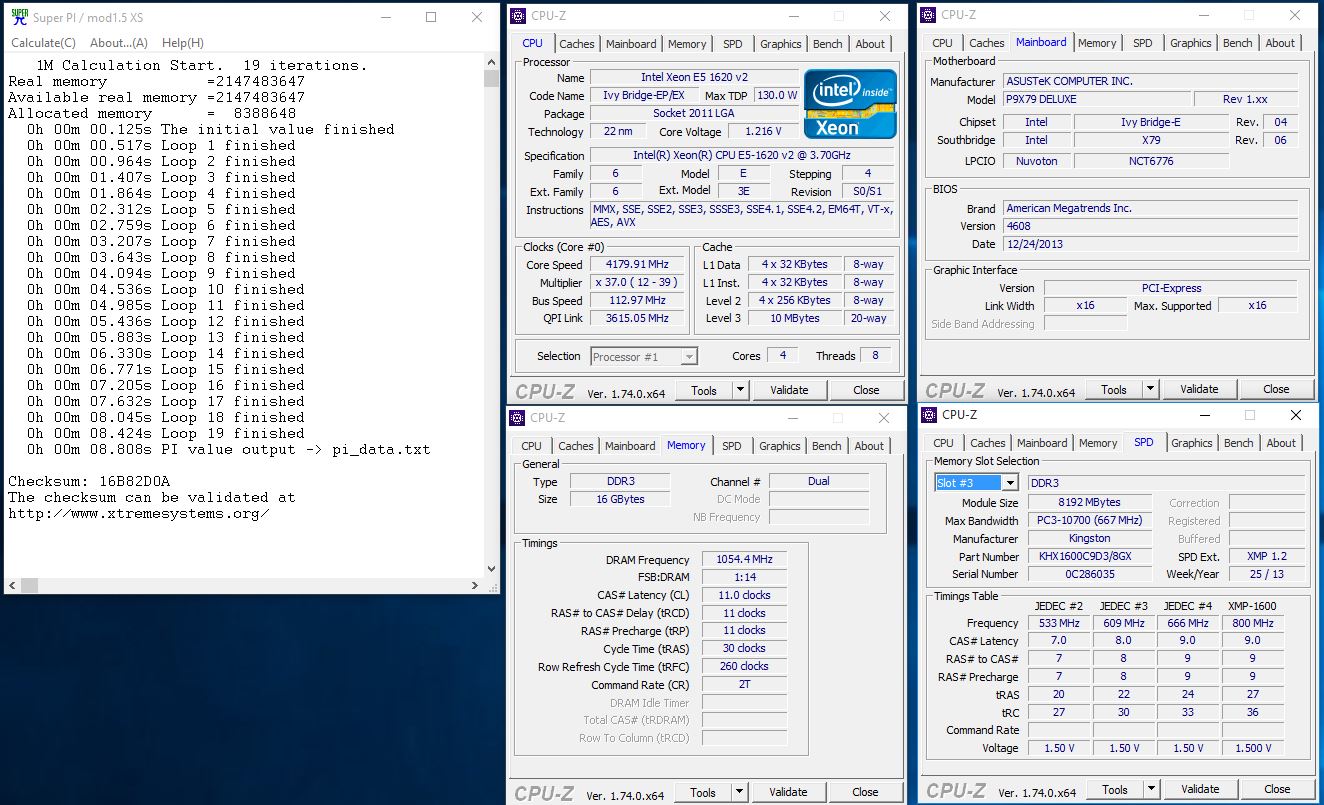Click the BIOS version 4608 field
This screenshot has width=1324, height=805.
coord(1150,226)
